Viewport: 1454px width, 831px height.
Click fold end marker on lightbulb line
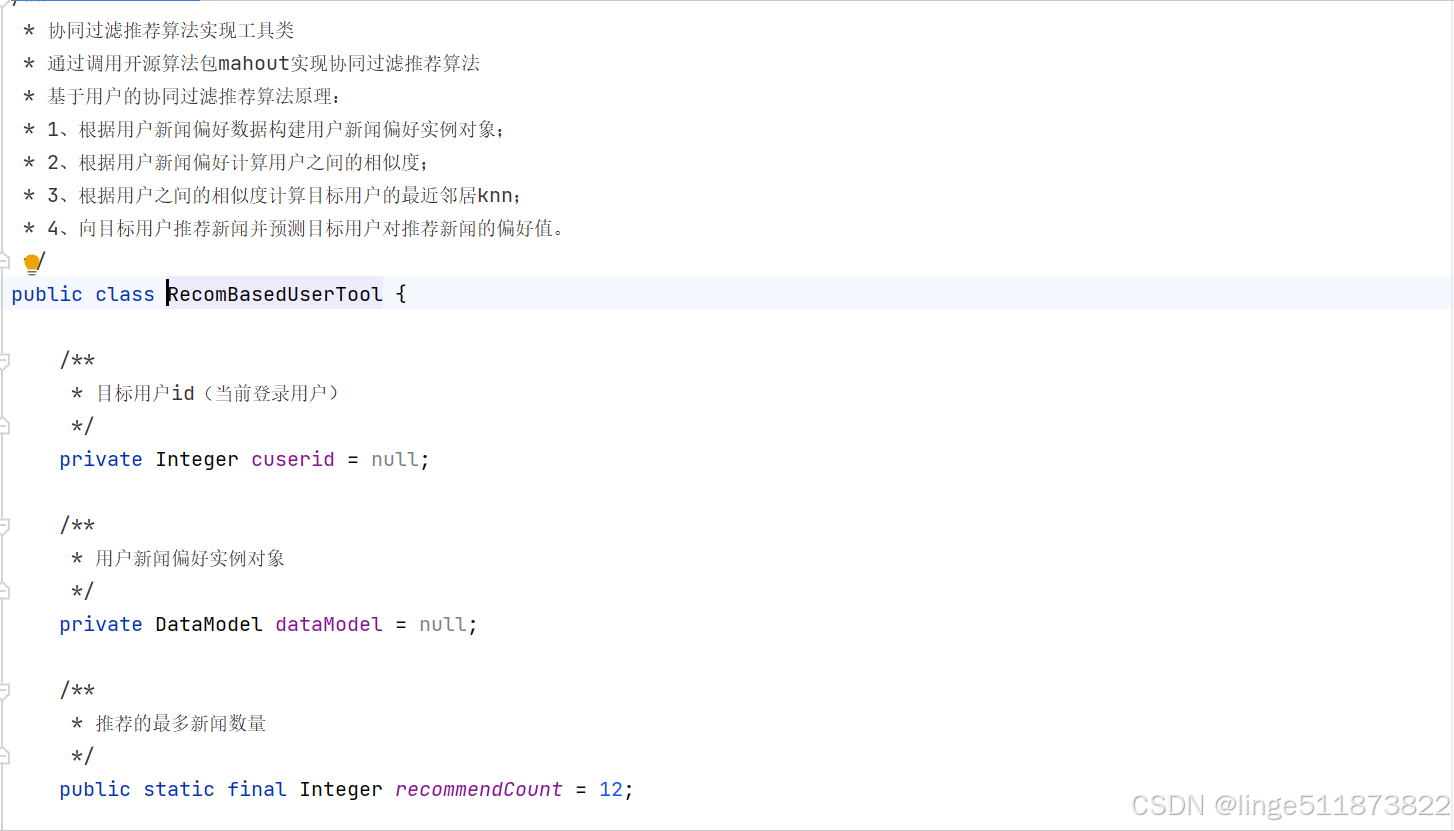(x=4, y=260)
